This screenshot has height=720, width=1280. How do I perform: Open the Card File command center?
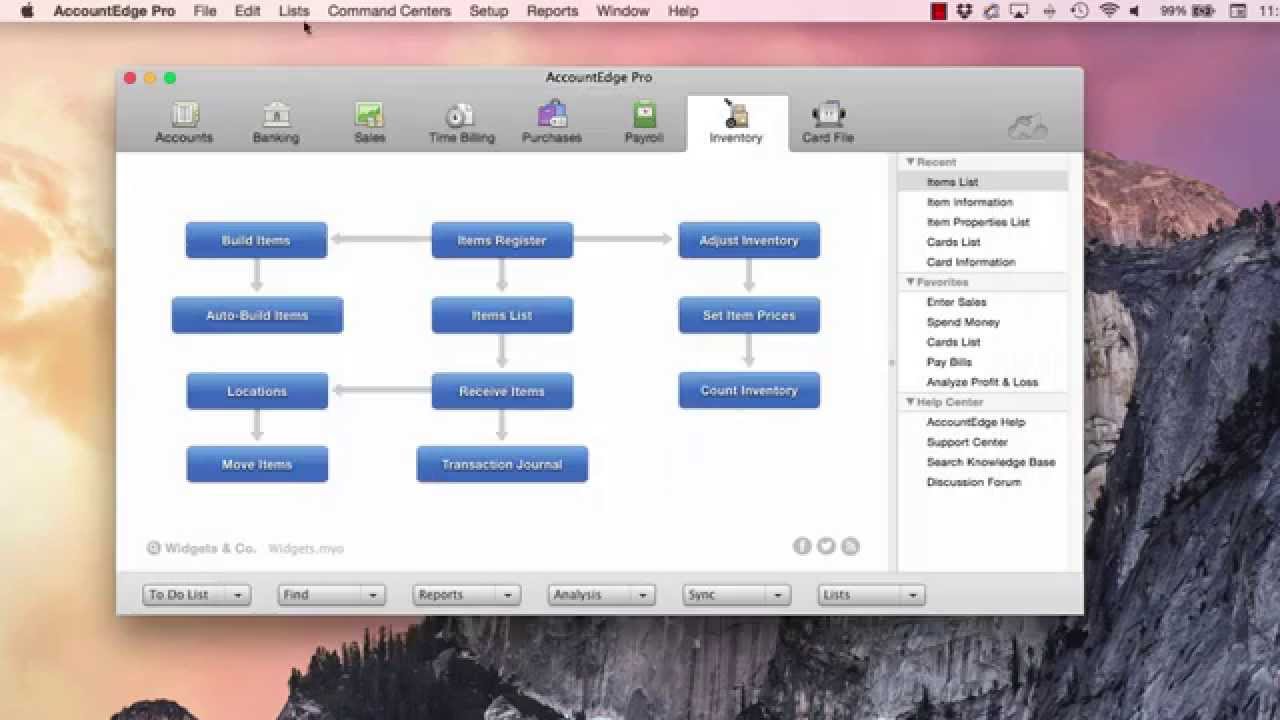point(828,123)
